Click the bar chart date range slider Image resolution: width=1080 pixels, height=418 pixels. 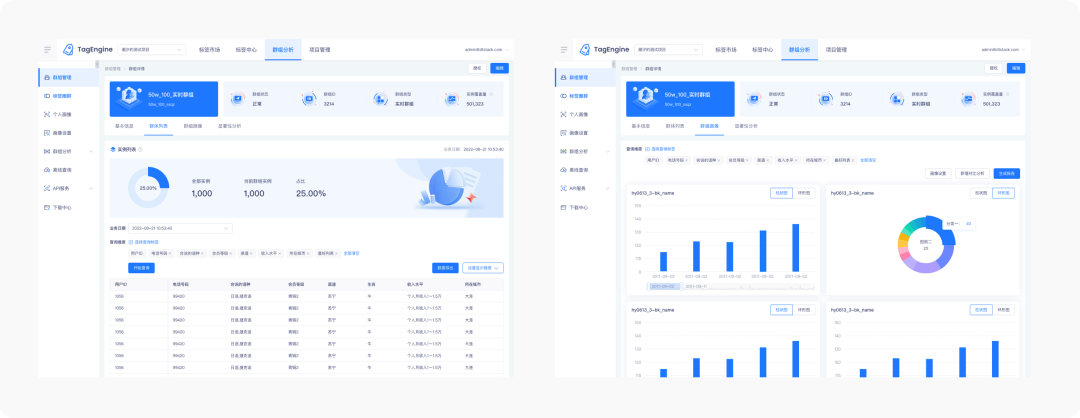click(730, 286)
